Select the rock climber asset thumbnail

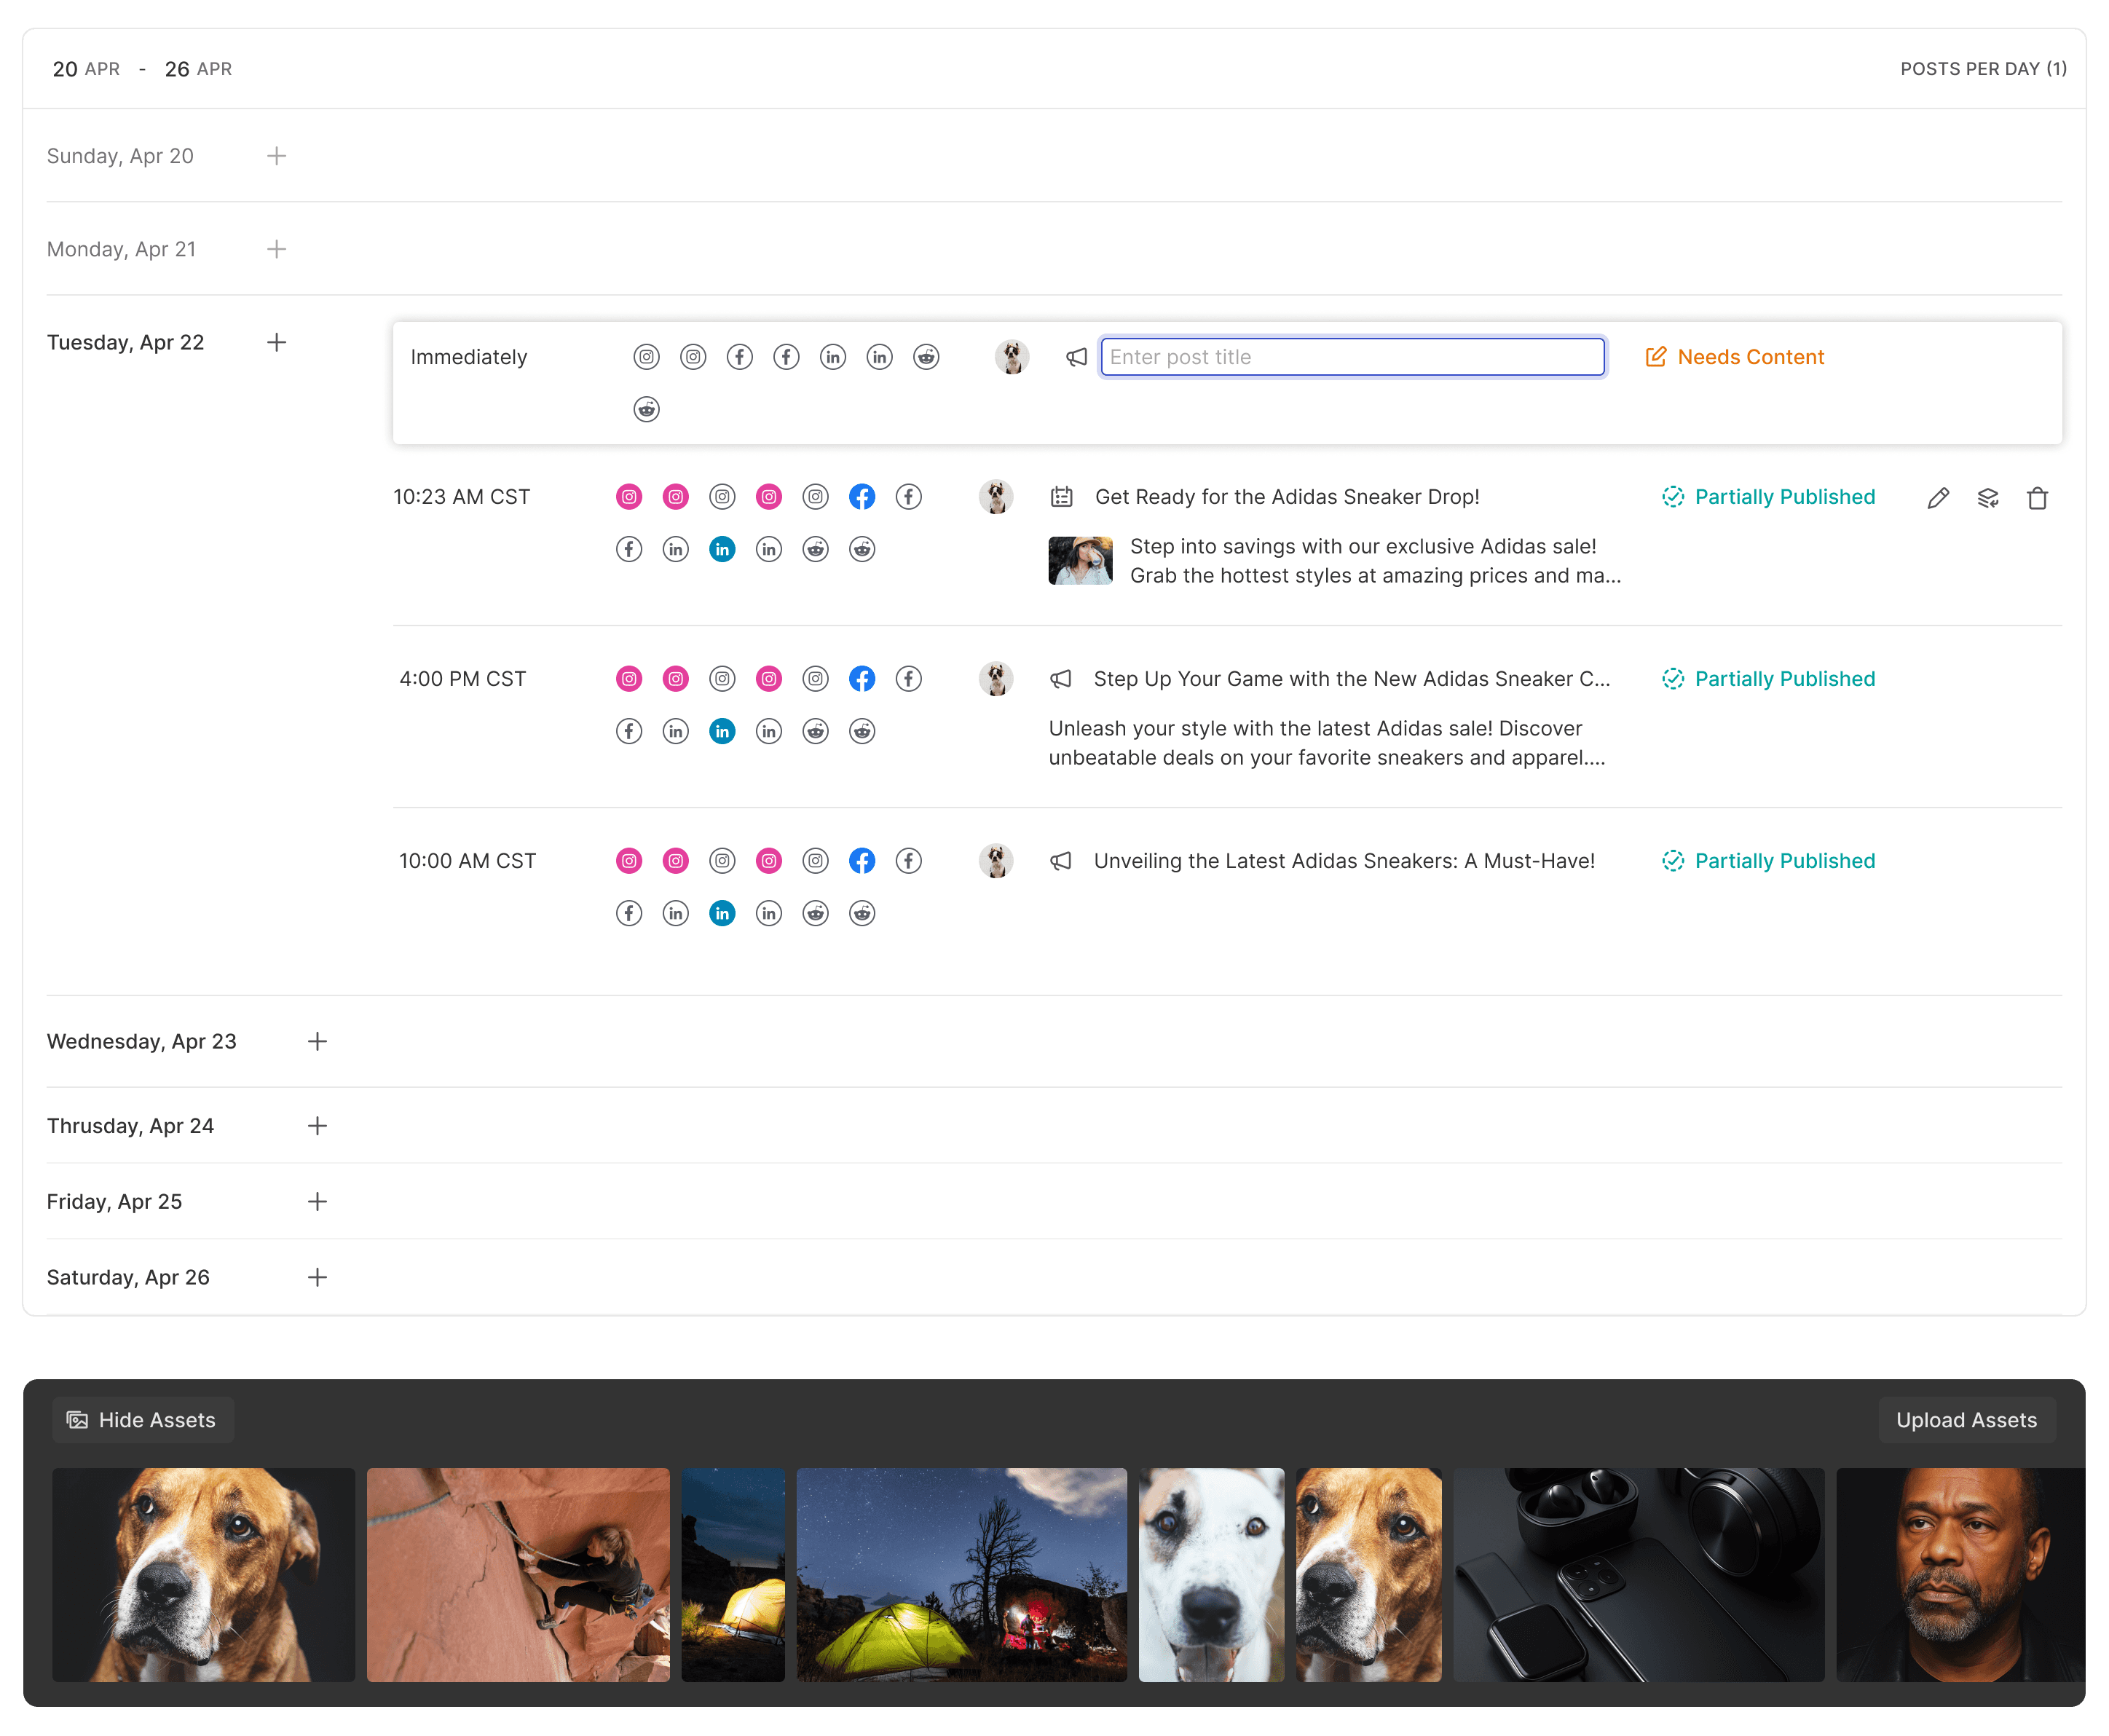tap(518, 1574)
